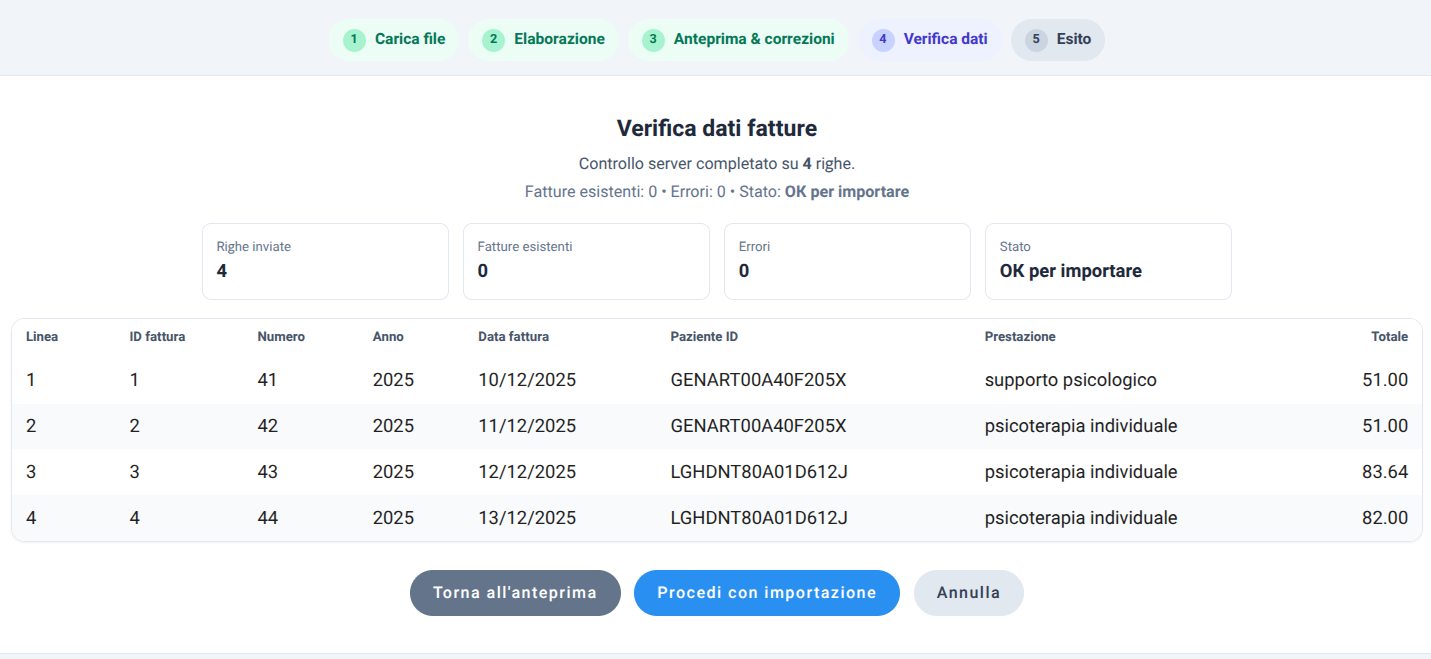
Task: Click 'Procedi con importazione' button
Action: pos(766,593)
